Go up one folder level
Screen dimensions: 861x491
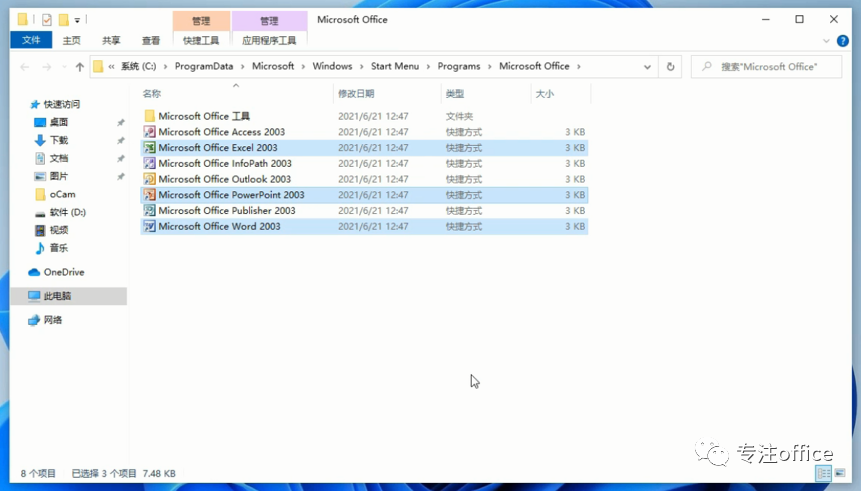[80, 67]
